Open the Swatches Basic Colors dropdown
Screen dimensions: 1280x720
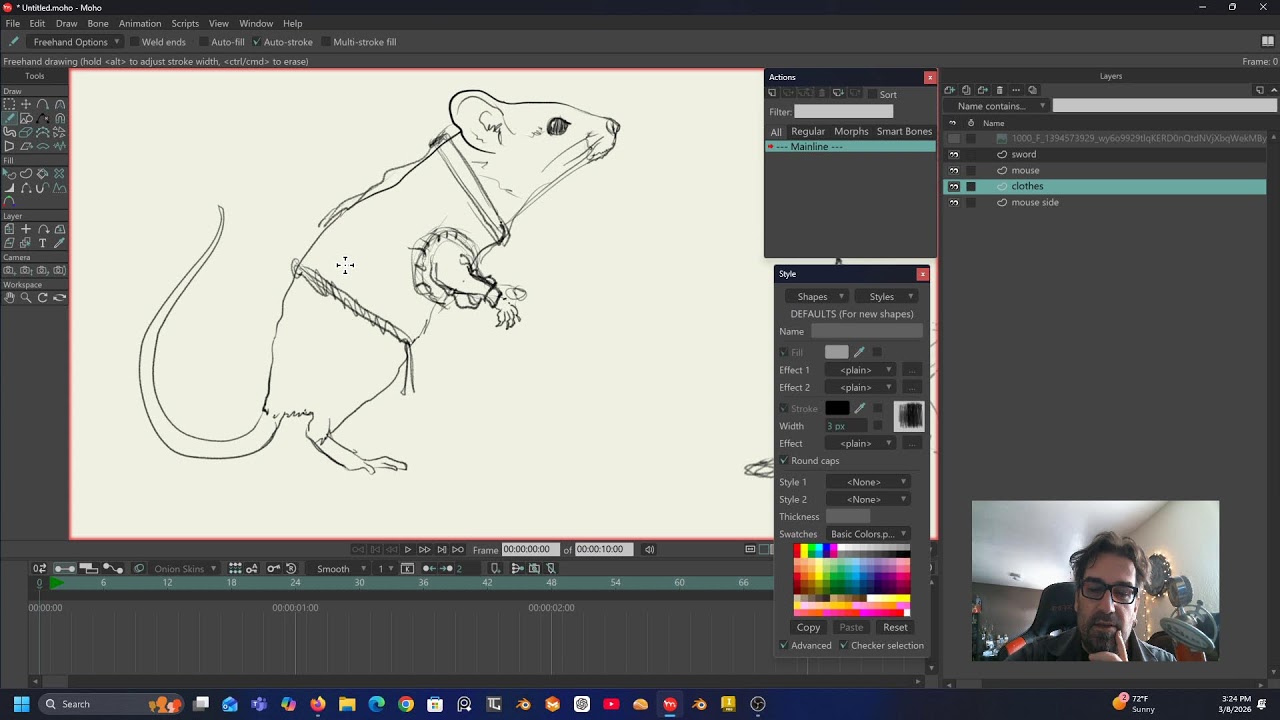[867, 534]
